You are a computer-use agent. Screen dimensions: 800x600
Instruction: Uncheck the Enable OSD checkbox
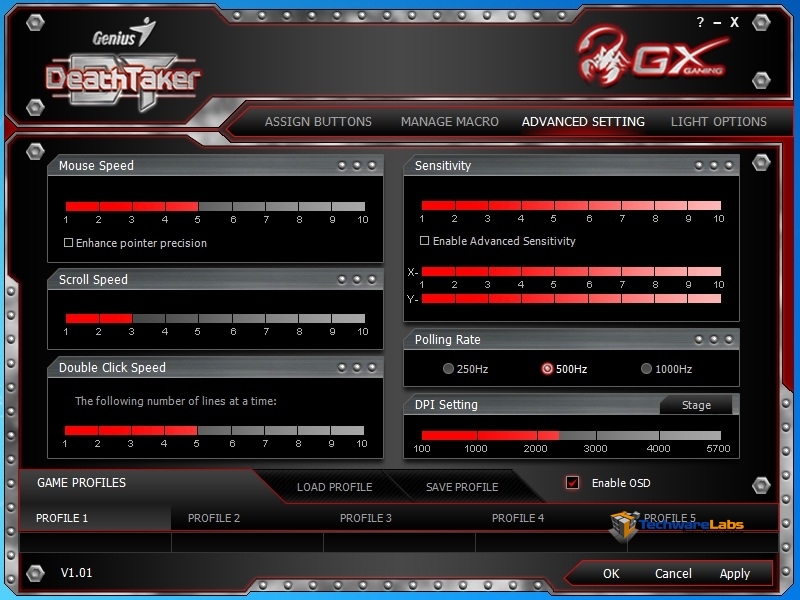[572, 482]
